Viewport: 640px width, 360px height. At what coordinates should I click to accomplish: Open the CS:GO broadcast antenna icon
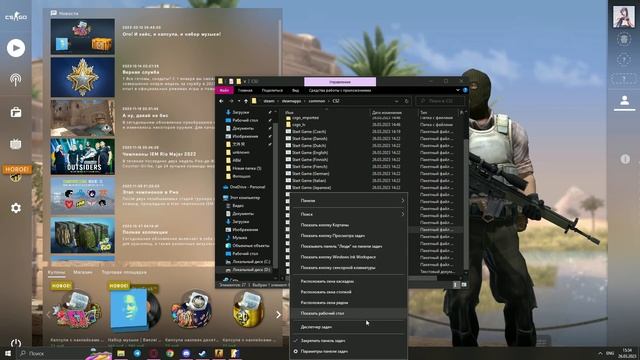pyautogui.click(x=16, y=80)
